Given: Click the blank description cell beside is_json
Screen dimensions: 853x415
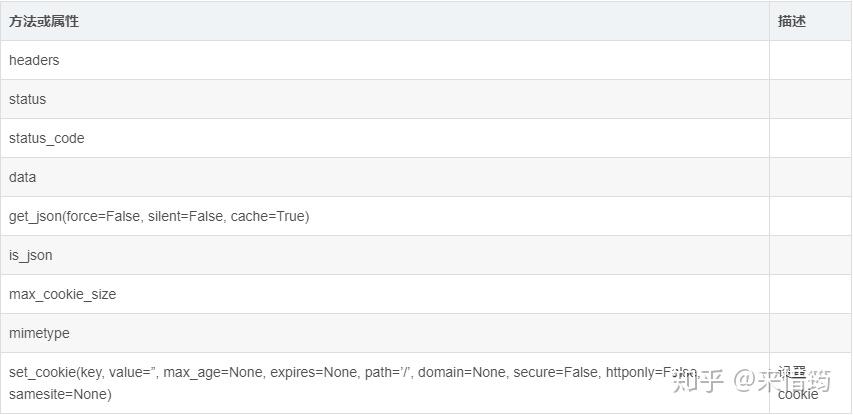Looking at the screenshot, I should [810, 255].
